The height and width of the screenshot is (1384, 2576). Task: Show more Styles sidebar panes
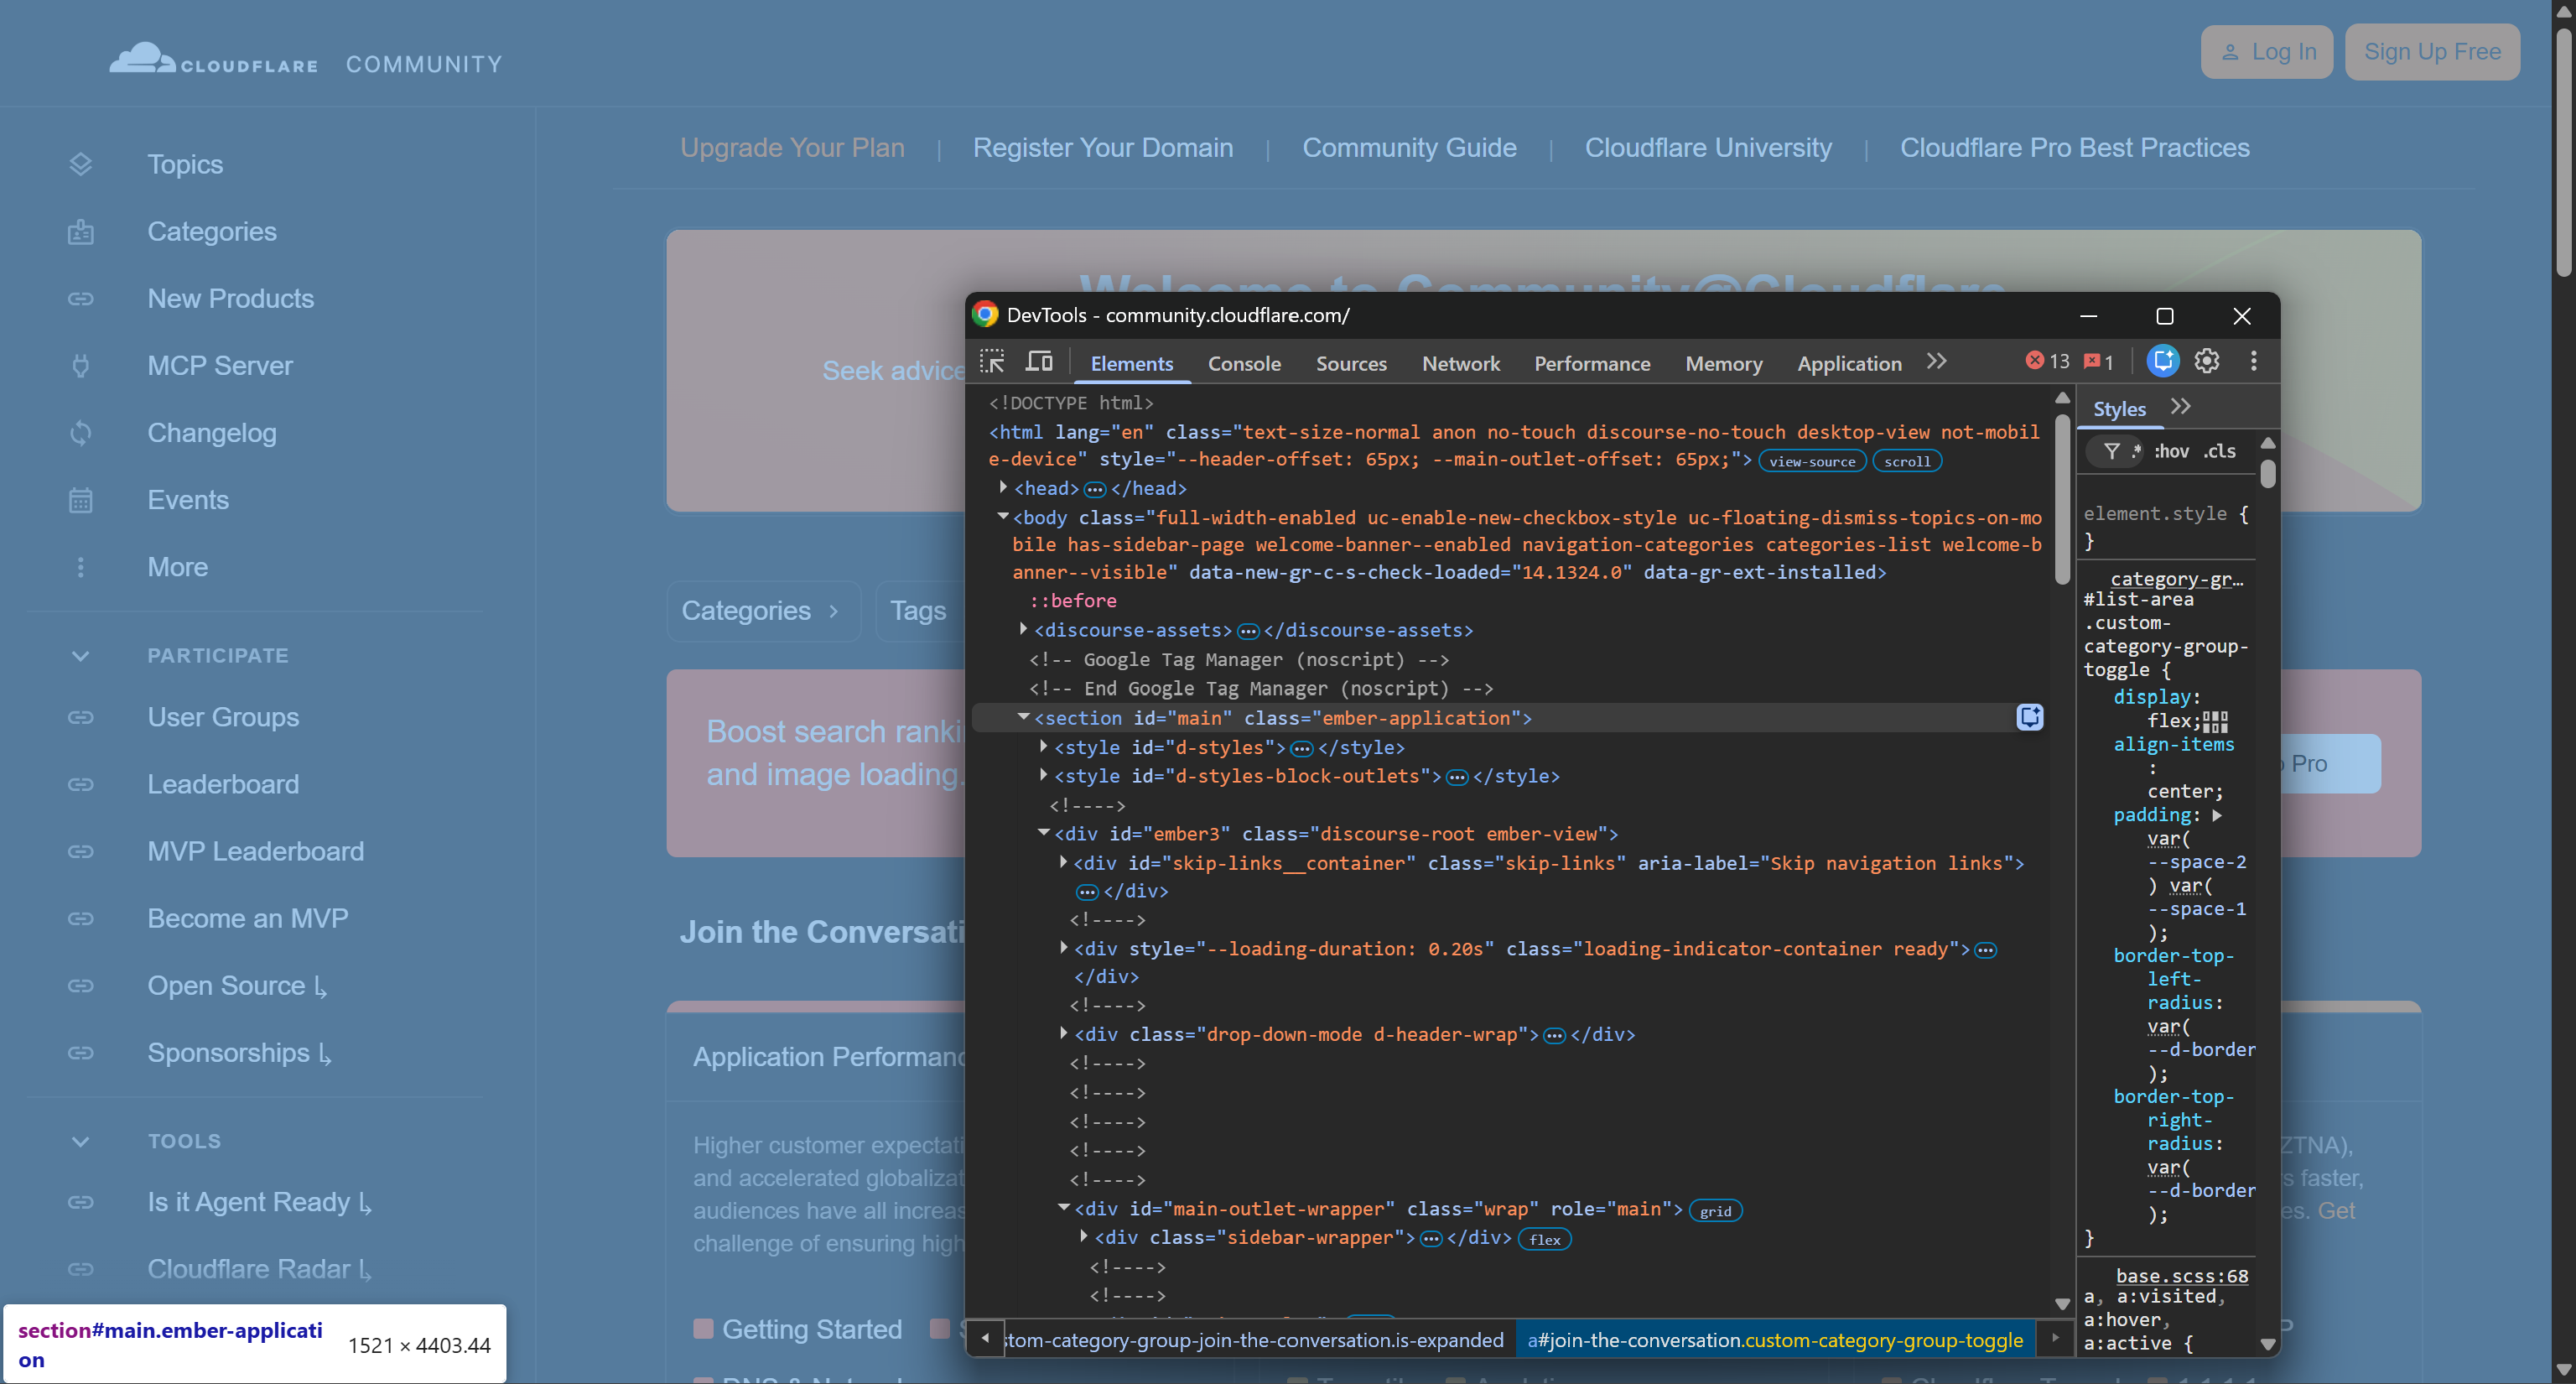pyautogui.click(x=2181, y=407)
